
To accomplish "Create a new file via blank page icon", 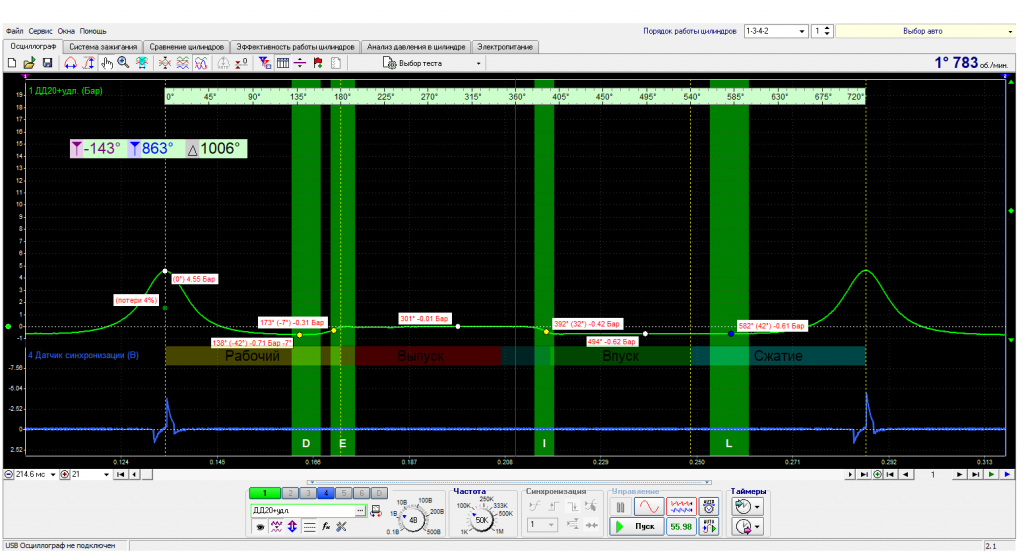I will coord(12,63).
